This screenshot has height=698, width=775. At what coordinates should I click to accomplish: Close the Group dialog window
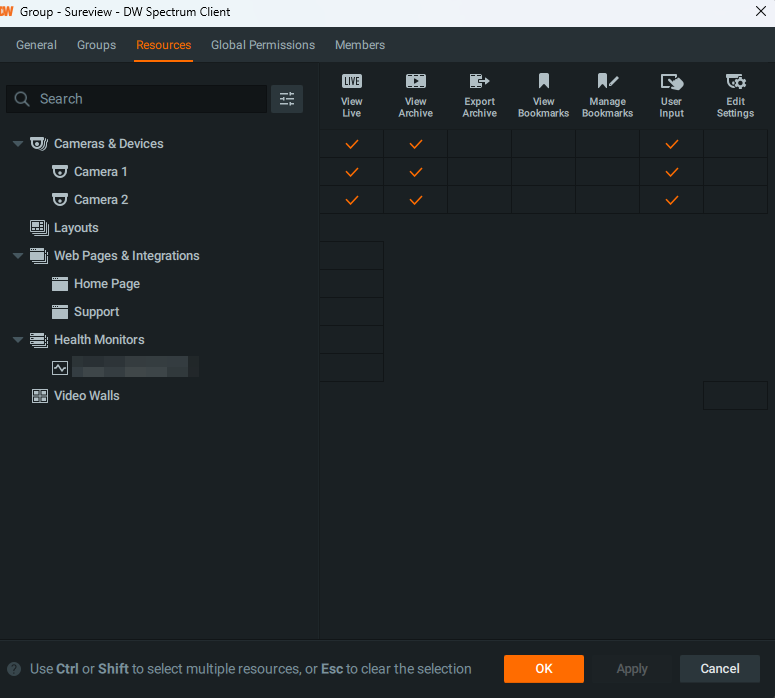(x=761, y=11)
